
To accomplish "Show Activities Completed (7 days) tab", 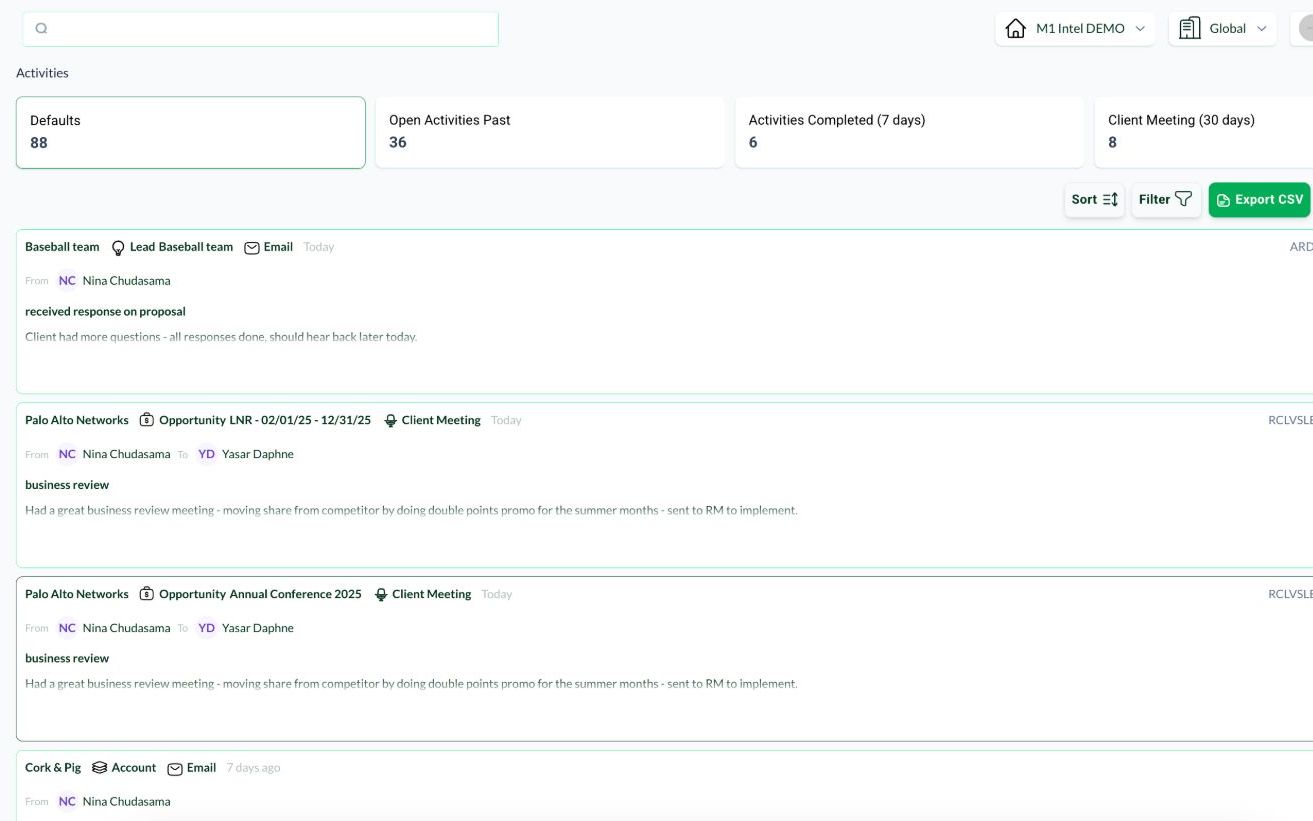I will click(x=908, y=132).
